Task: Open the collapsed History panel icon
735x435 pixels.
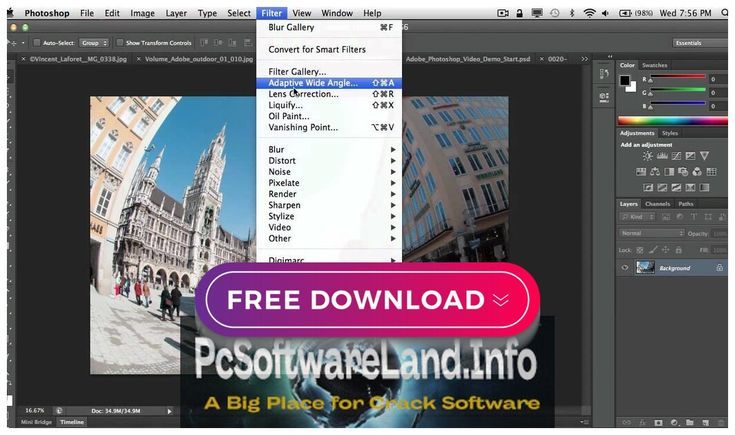Action: [x=604, y=74]
